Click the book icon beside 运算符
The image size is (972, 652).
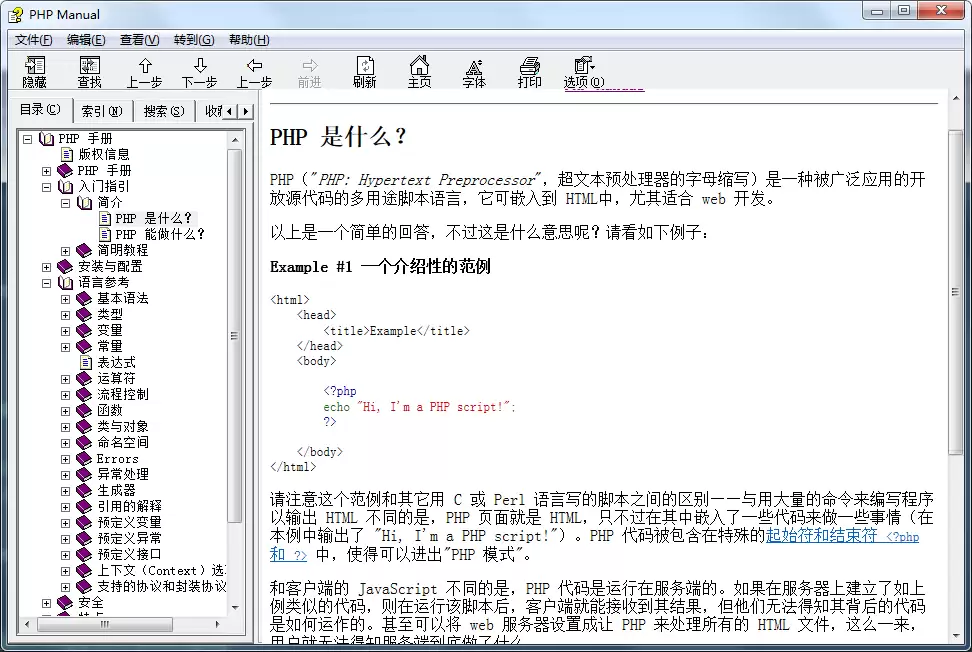pyautogui.click(x=84, y=379)
